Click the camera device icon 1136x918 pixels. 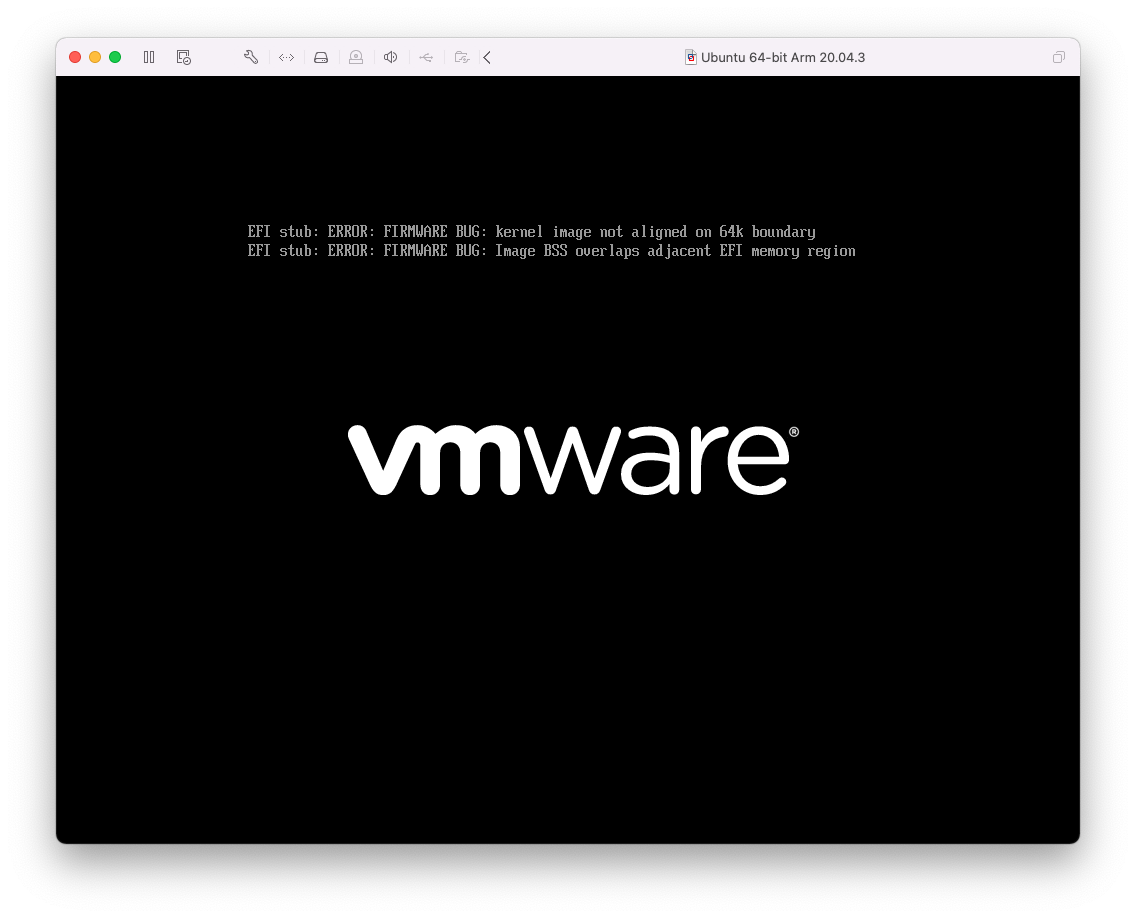pos(356,57)
